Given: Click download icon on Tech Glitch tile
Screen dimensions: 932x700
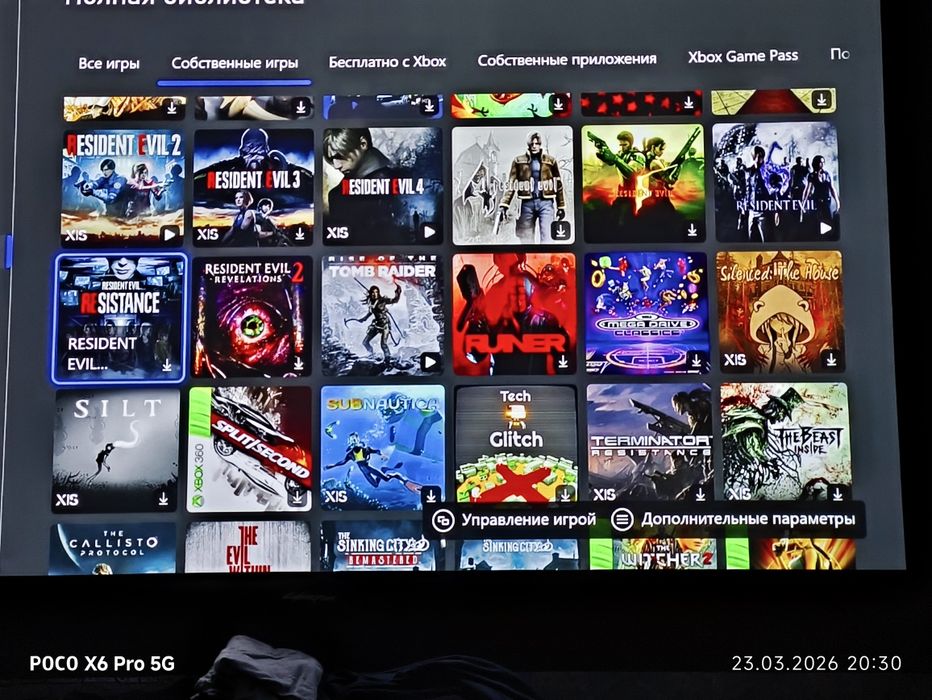Looking at the screenshot, I should point(565,493).
